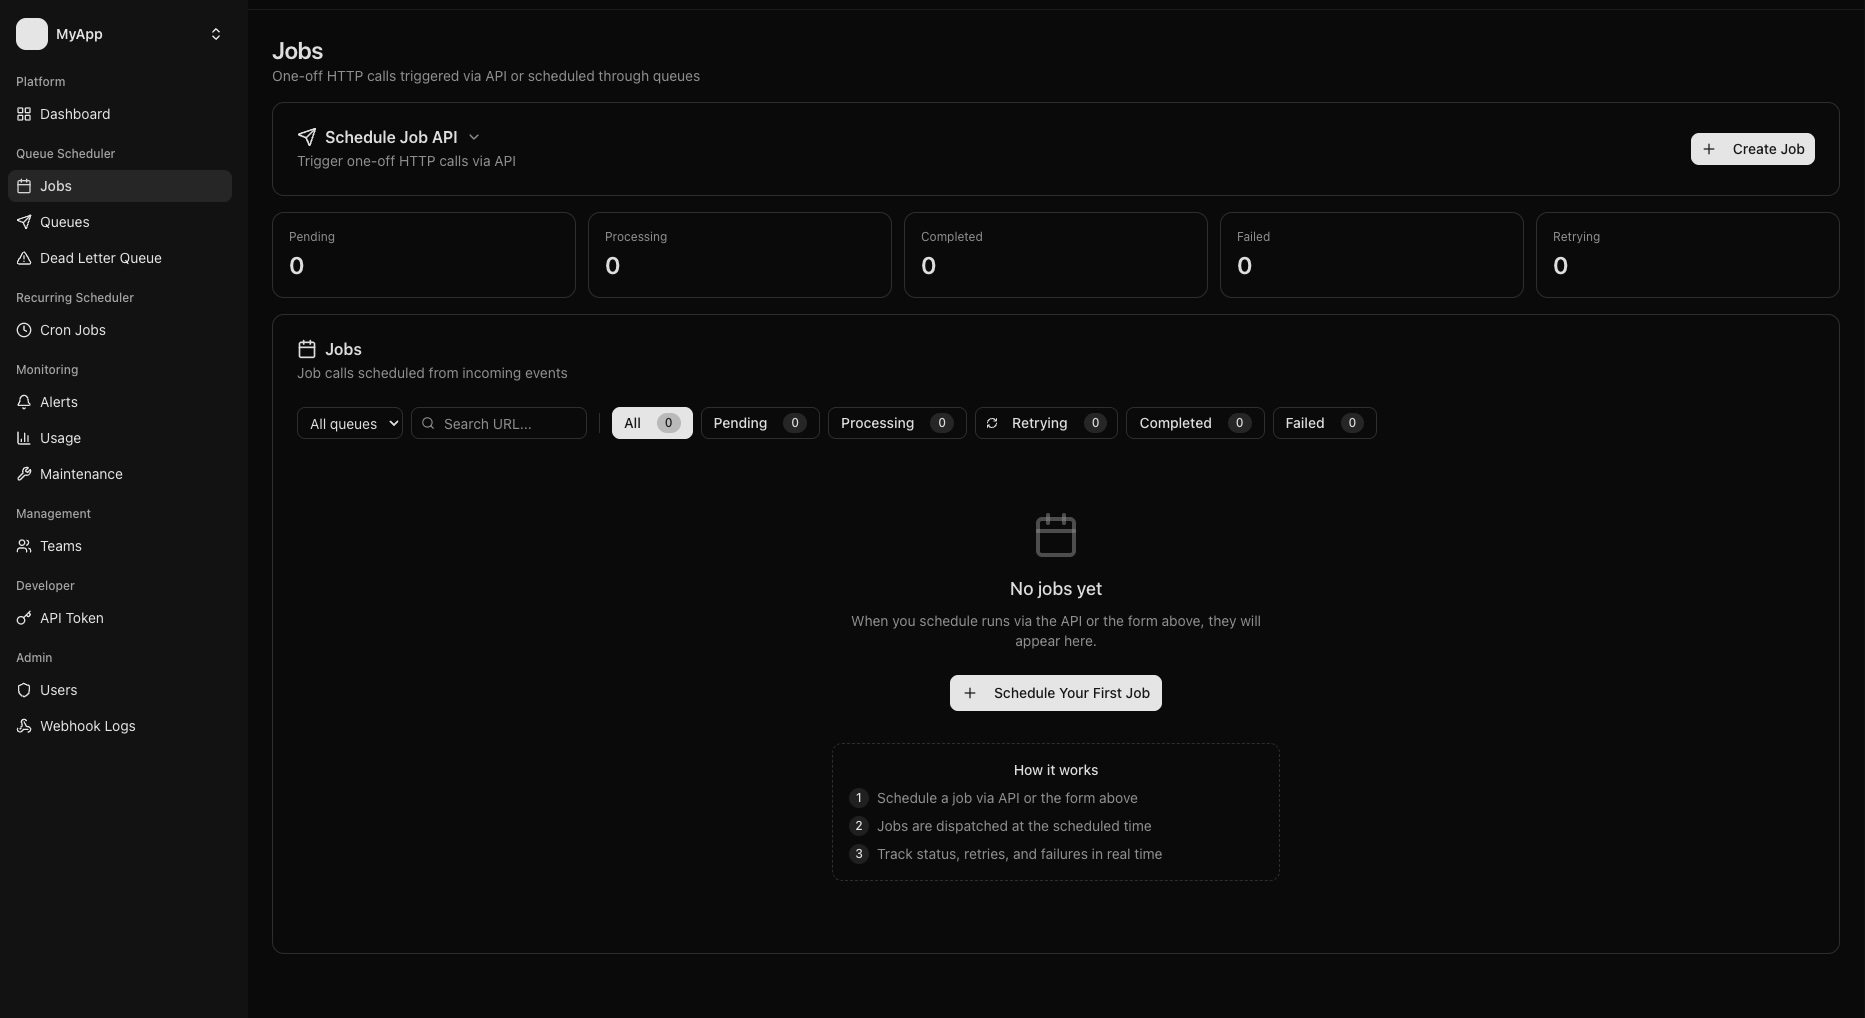Expand the MyApp workspace switcher
This screenshot has width=1865, height=1018.
tap(215, 34)
